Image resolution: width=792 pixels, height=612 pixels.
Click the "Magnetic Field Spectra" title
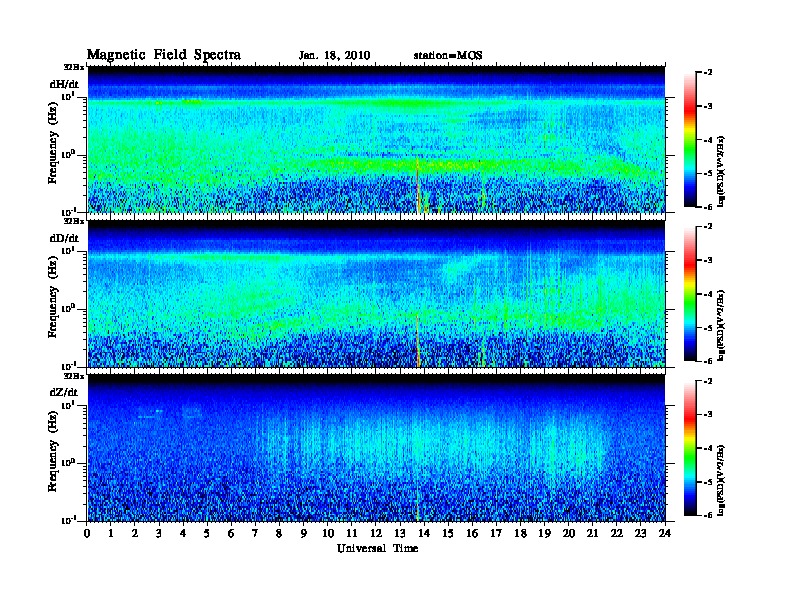(x=164, y=55)
